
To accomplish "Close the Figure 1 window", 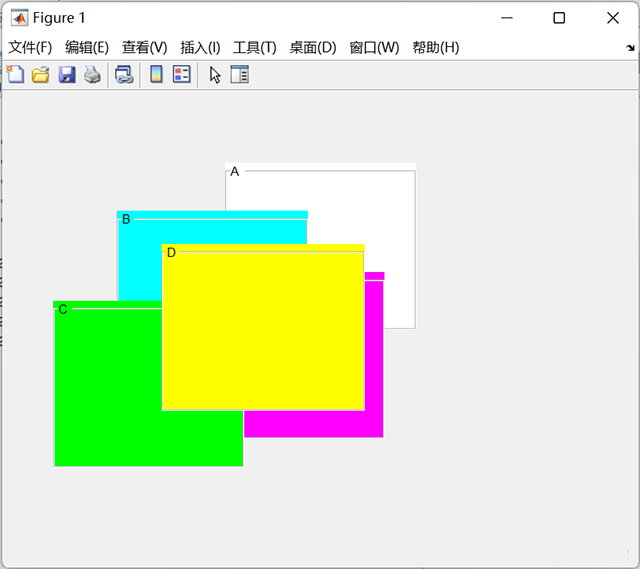I will pyautogui.click(x=613, y=18).
